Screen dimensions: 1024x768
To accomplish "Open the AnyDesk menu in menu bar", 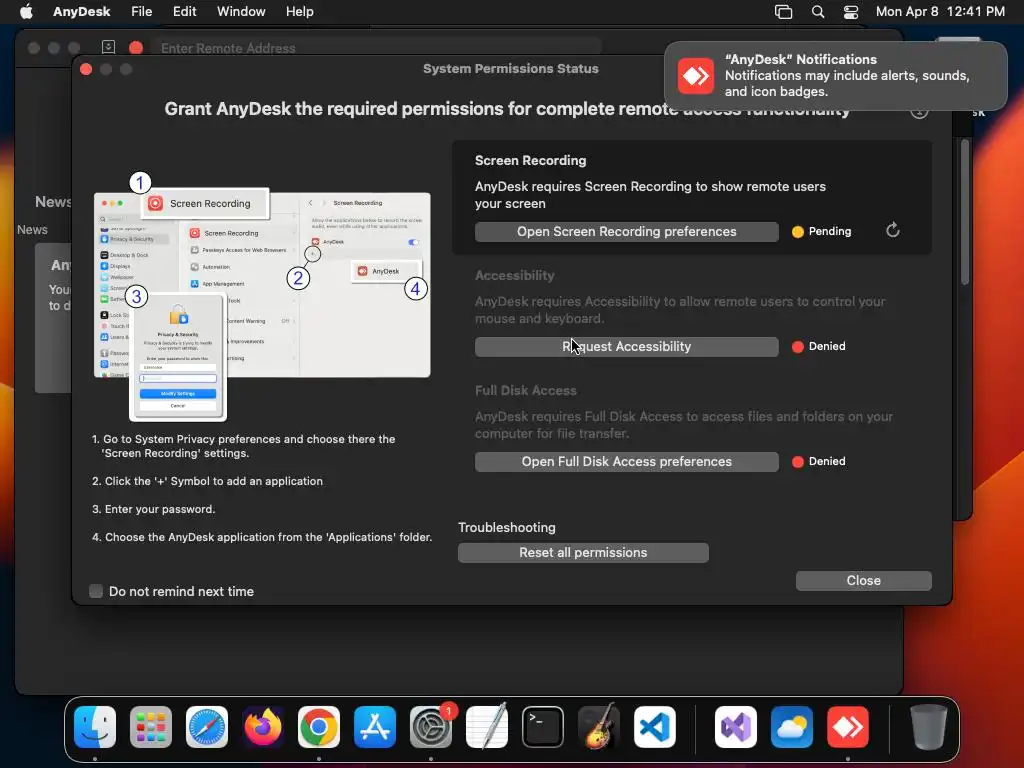I will click(x=82, y=12).
